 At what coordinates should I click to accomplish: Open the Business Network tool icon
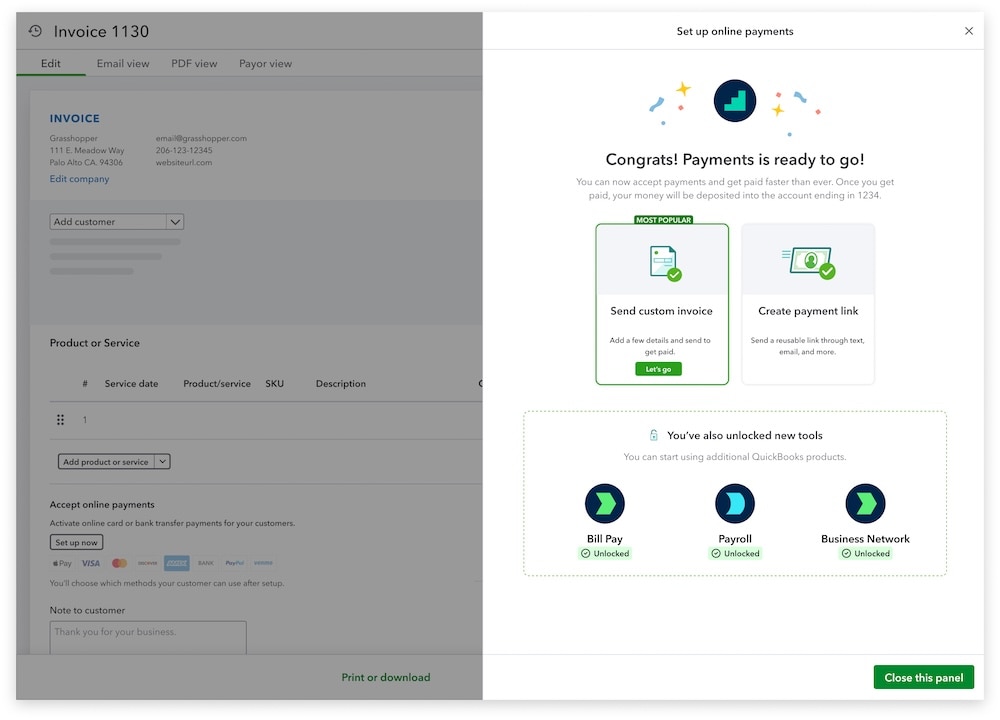[x=865, y=504]
